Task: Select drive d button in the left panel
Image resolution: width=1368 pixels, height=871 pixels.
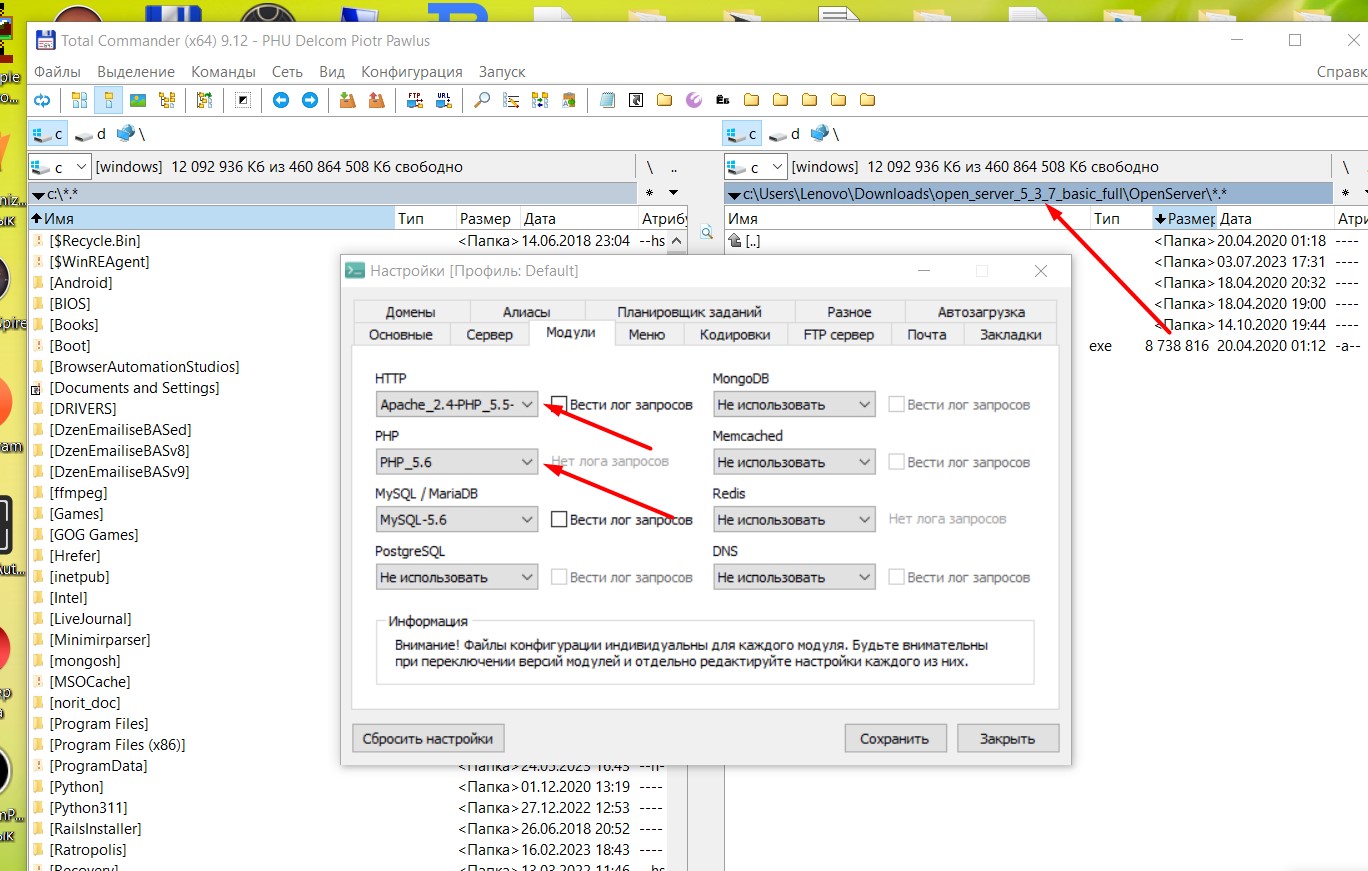Action: coord(91,133)
